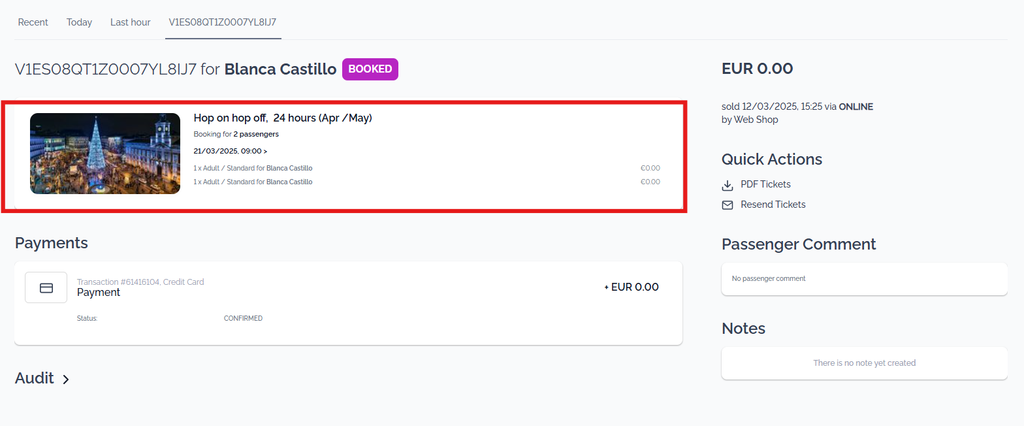Click the credit card payment icon
Screen dimensions: 1024x426
[x=46, y=287]
